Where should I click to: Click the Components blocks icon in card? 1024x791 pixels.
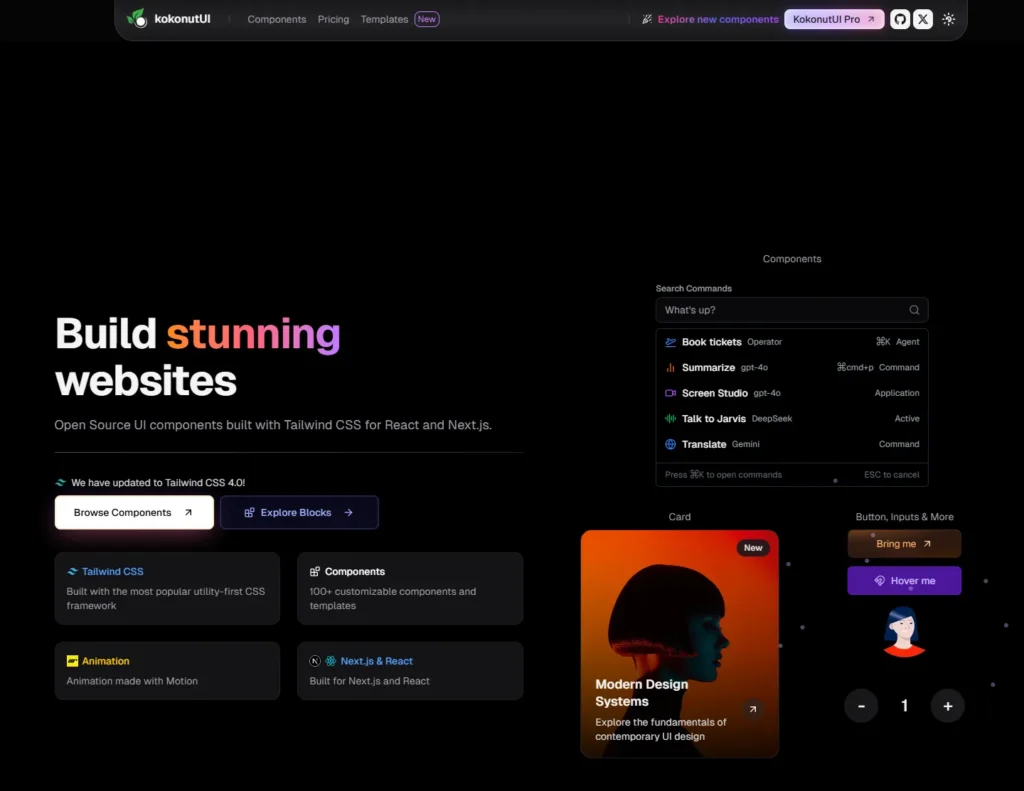(x=315, y=572)
